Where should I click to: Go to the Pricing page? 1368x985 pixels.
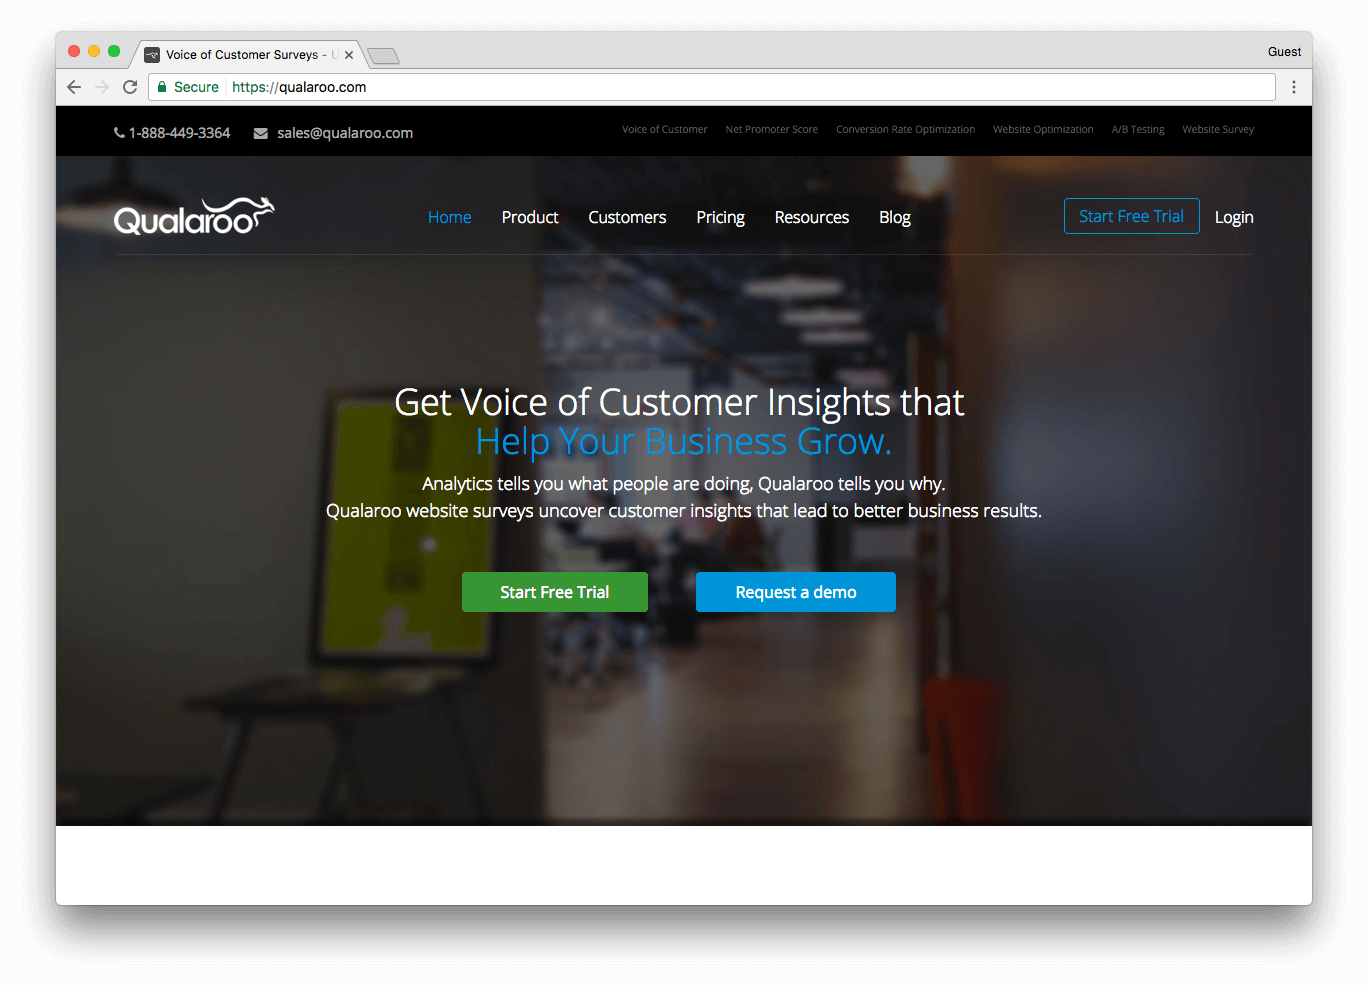pos(720,217)
